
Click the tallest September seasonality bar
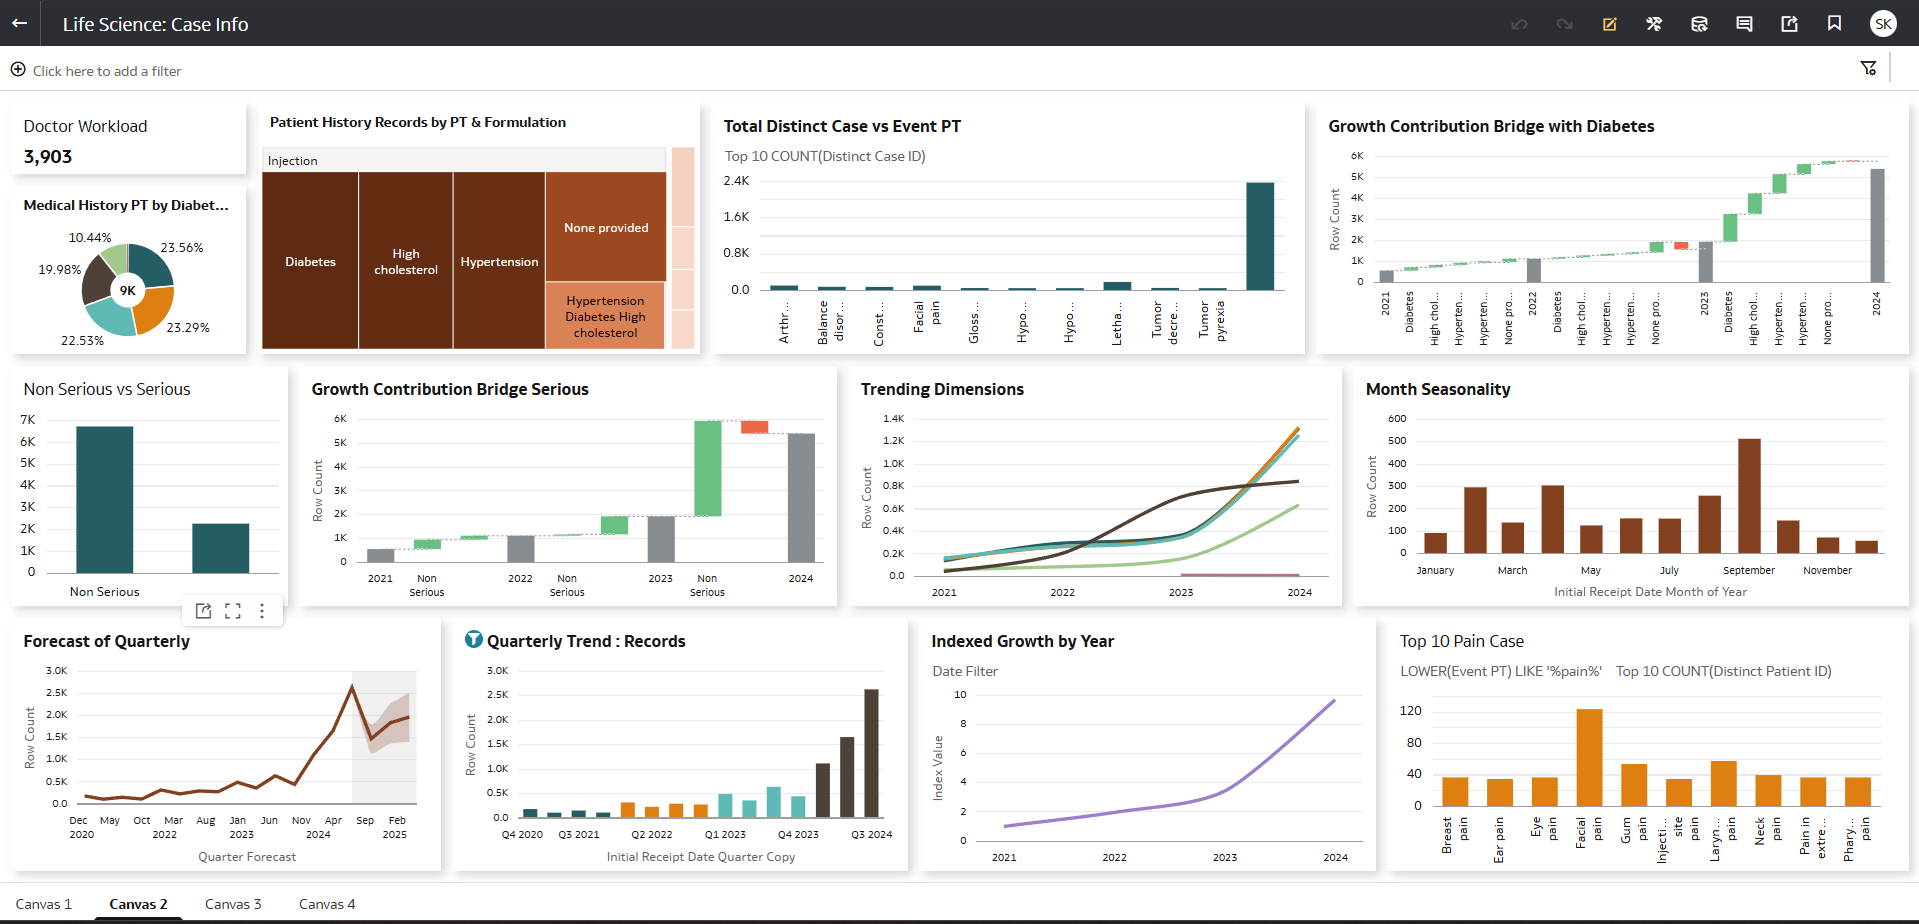pos(1749,496)
